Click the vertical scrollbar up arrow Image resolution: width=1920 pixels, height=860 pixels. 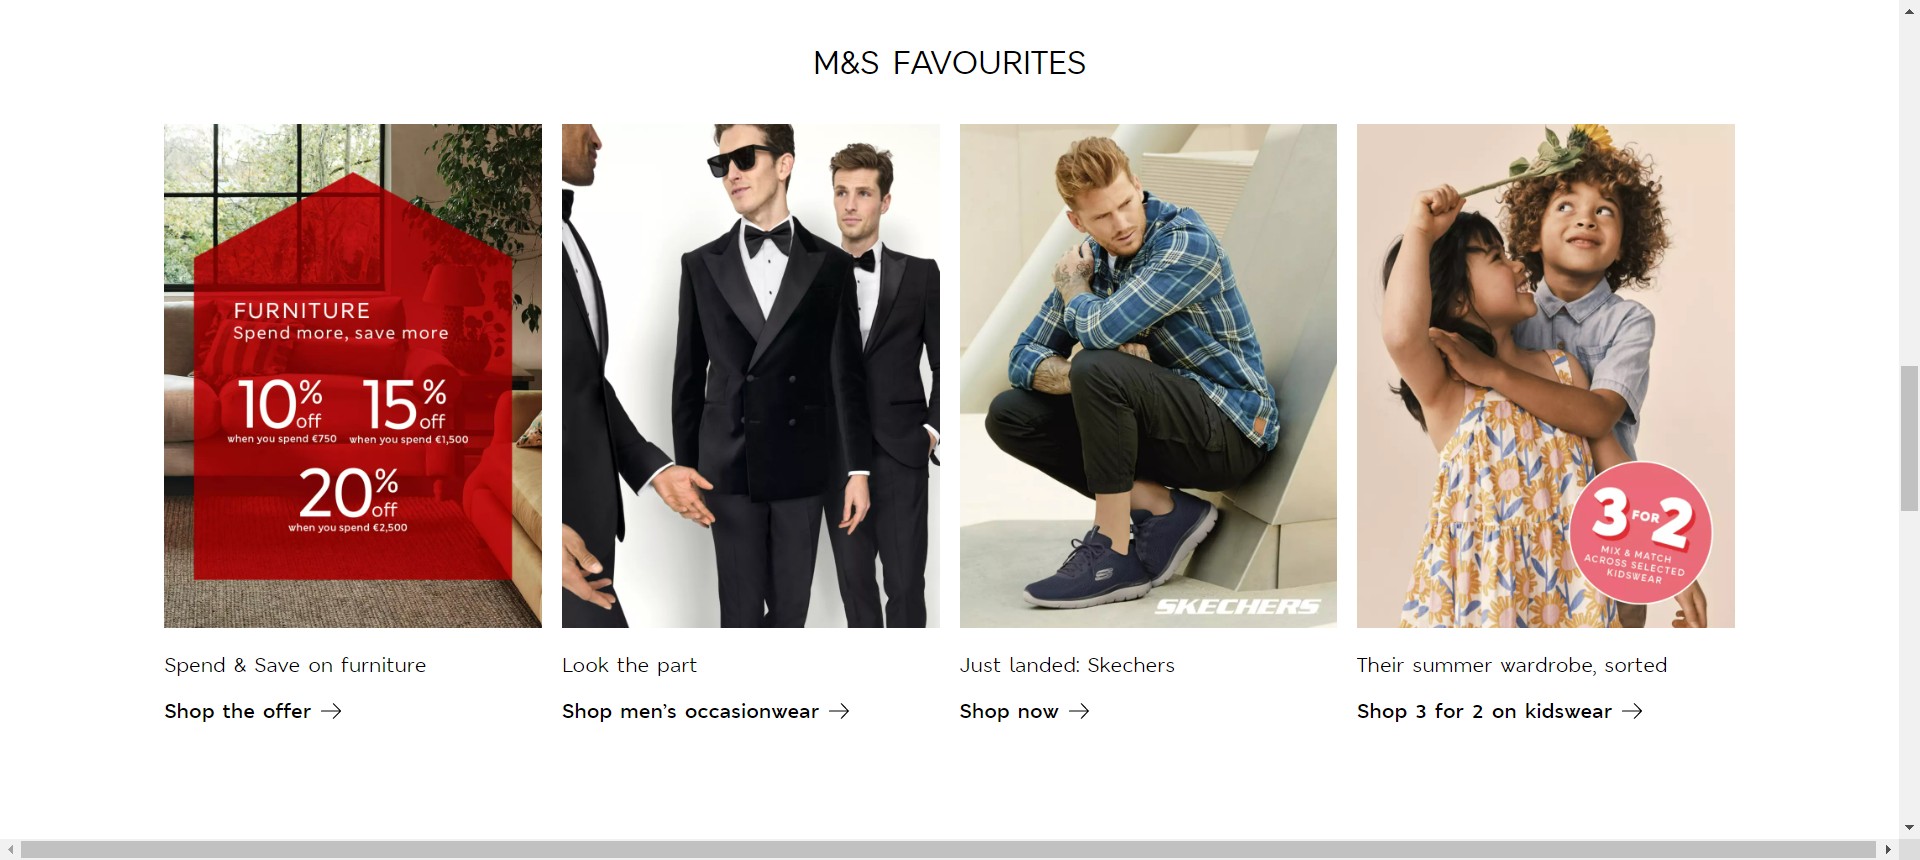(x=1909, y=9)
